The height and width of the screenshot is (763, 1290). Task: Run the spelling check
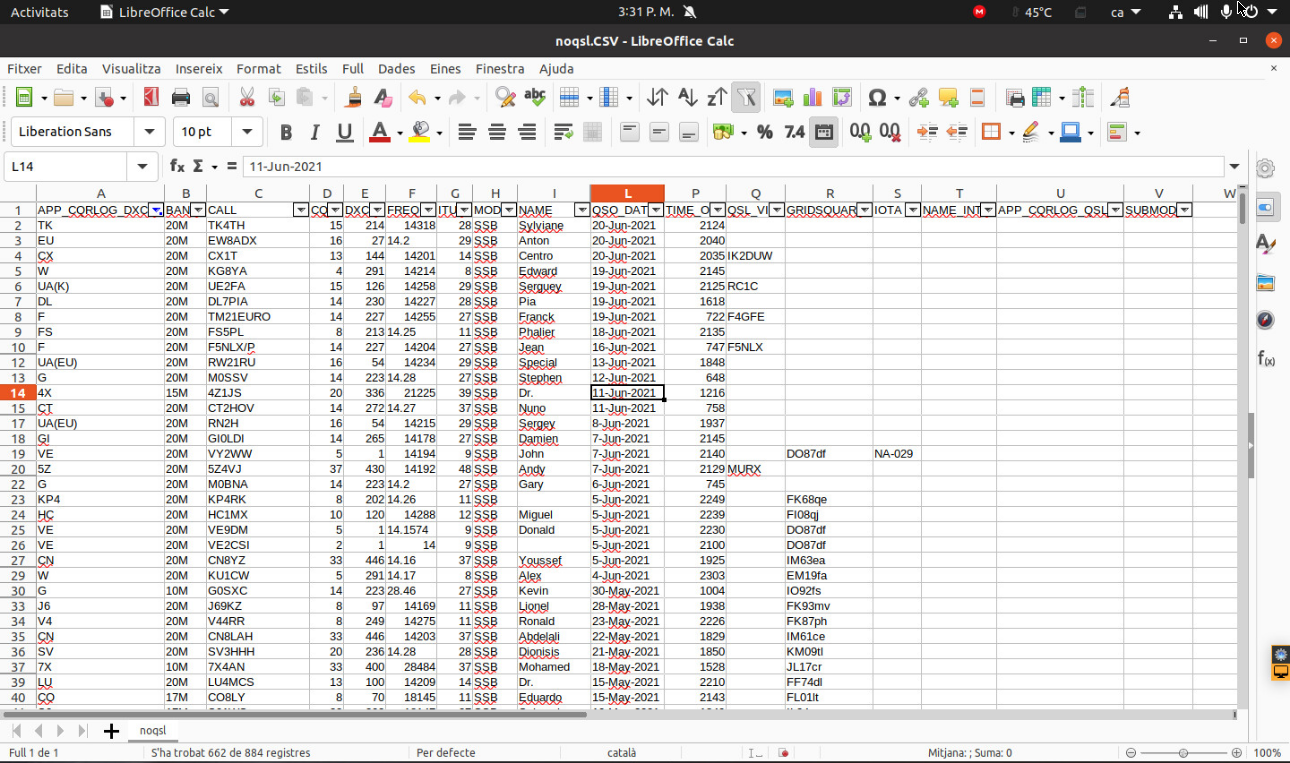point(535,97)
